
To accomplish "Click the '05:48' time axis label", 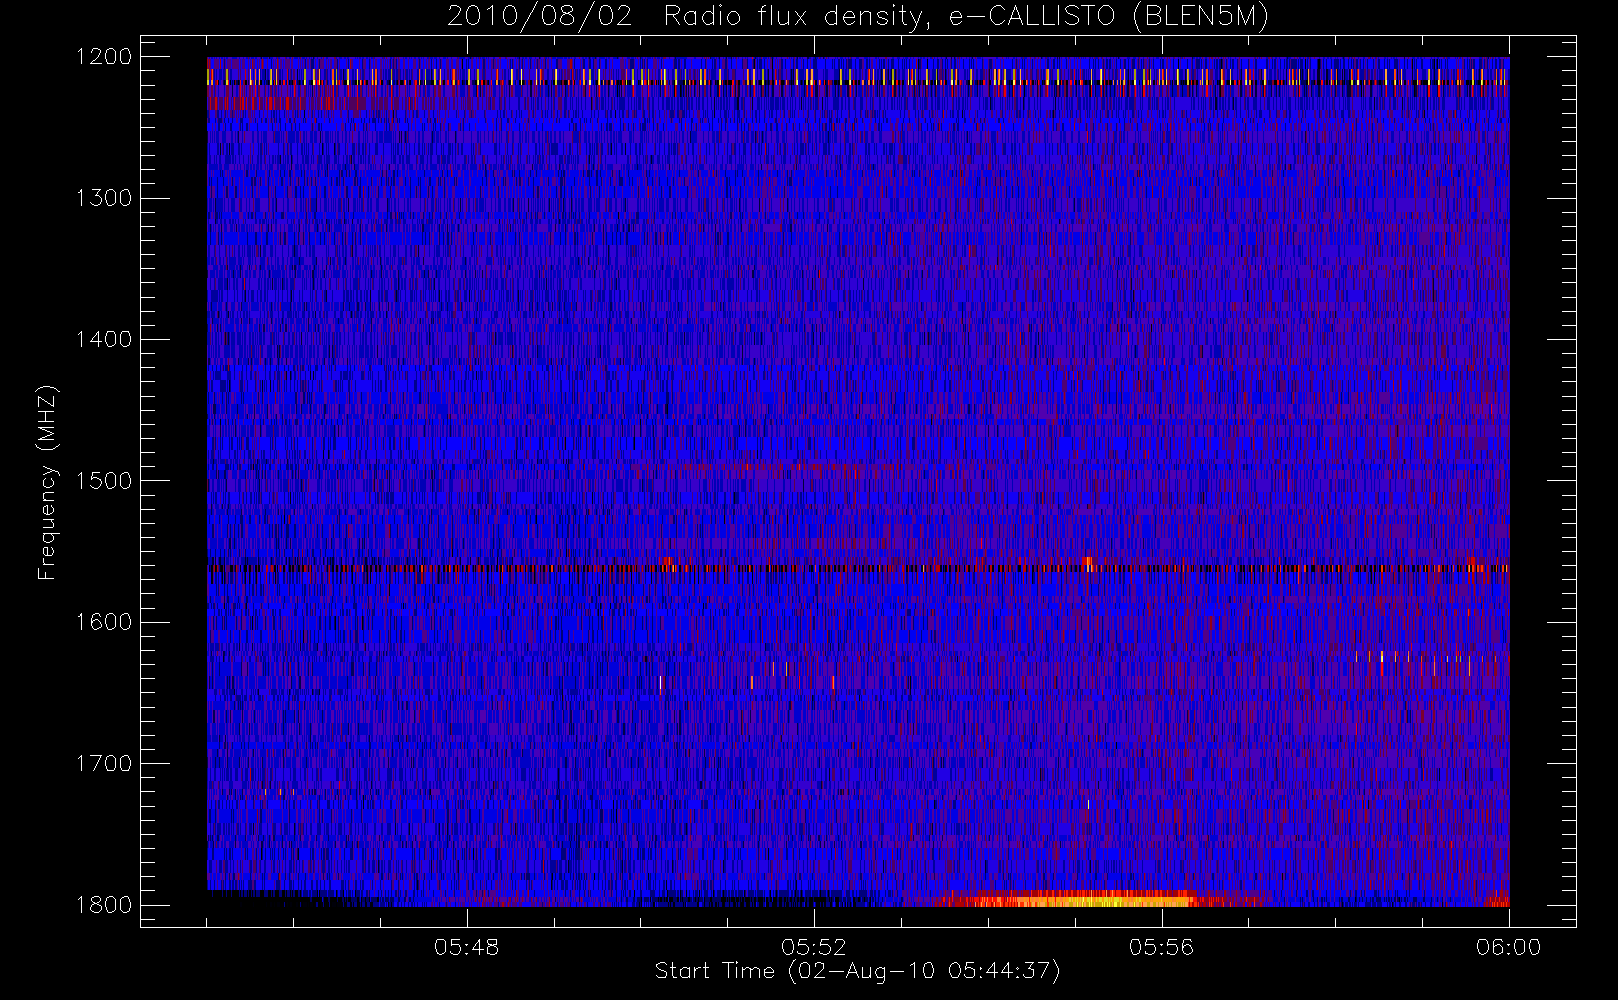I will tap(467, 947).
